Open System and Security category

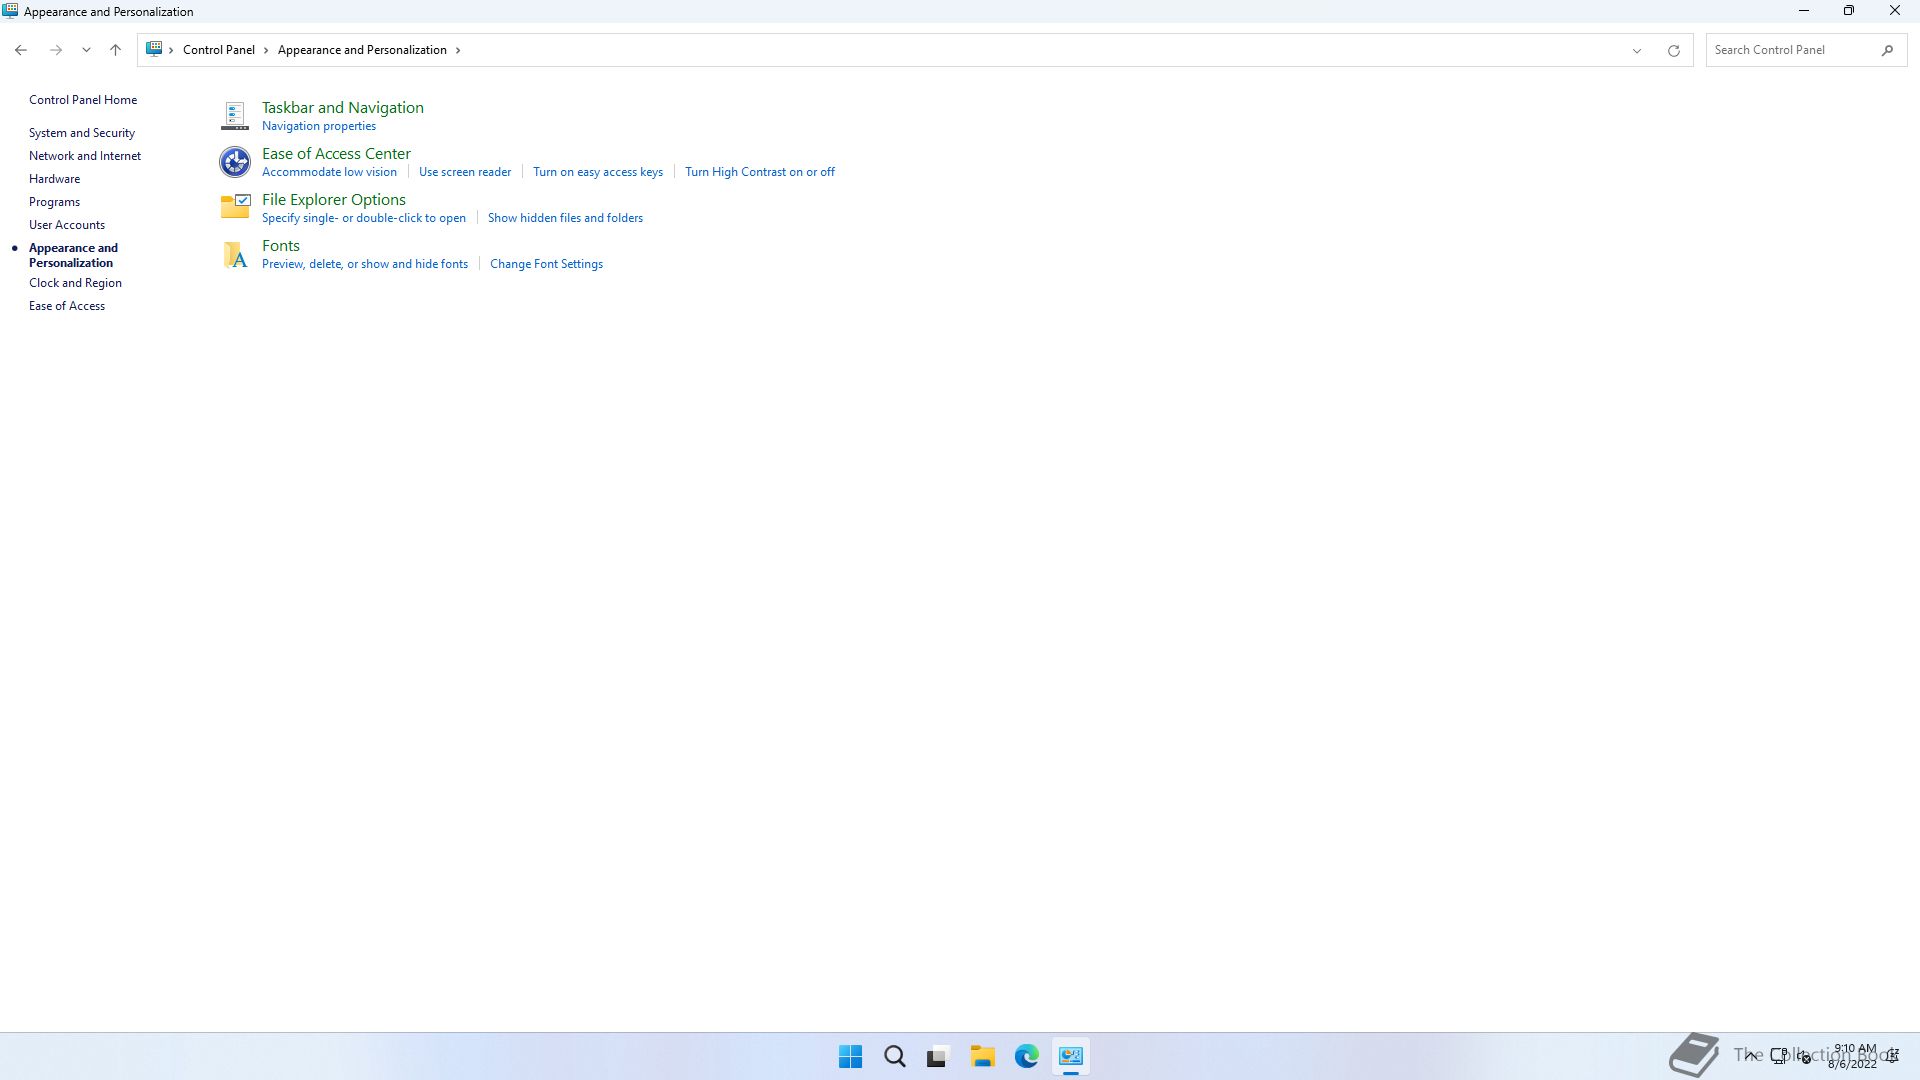tap(82, 133)
